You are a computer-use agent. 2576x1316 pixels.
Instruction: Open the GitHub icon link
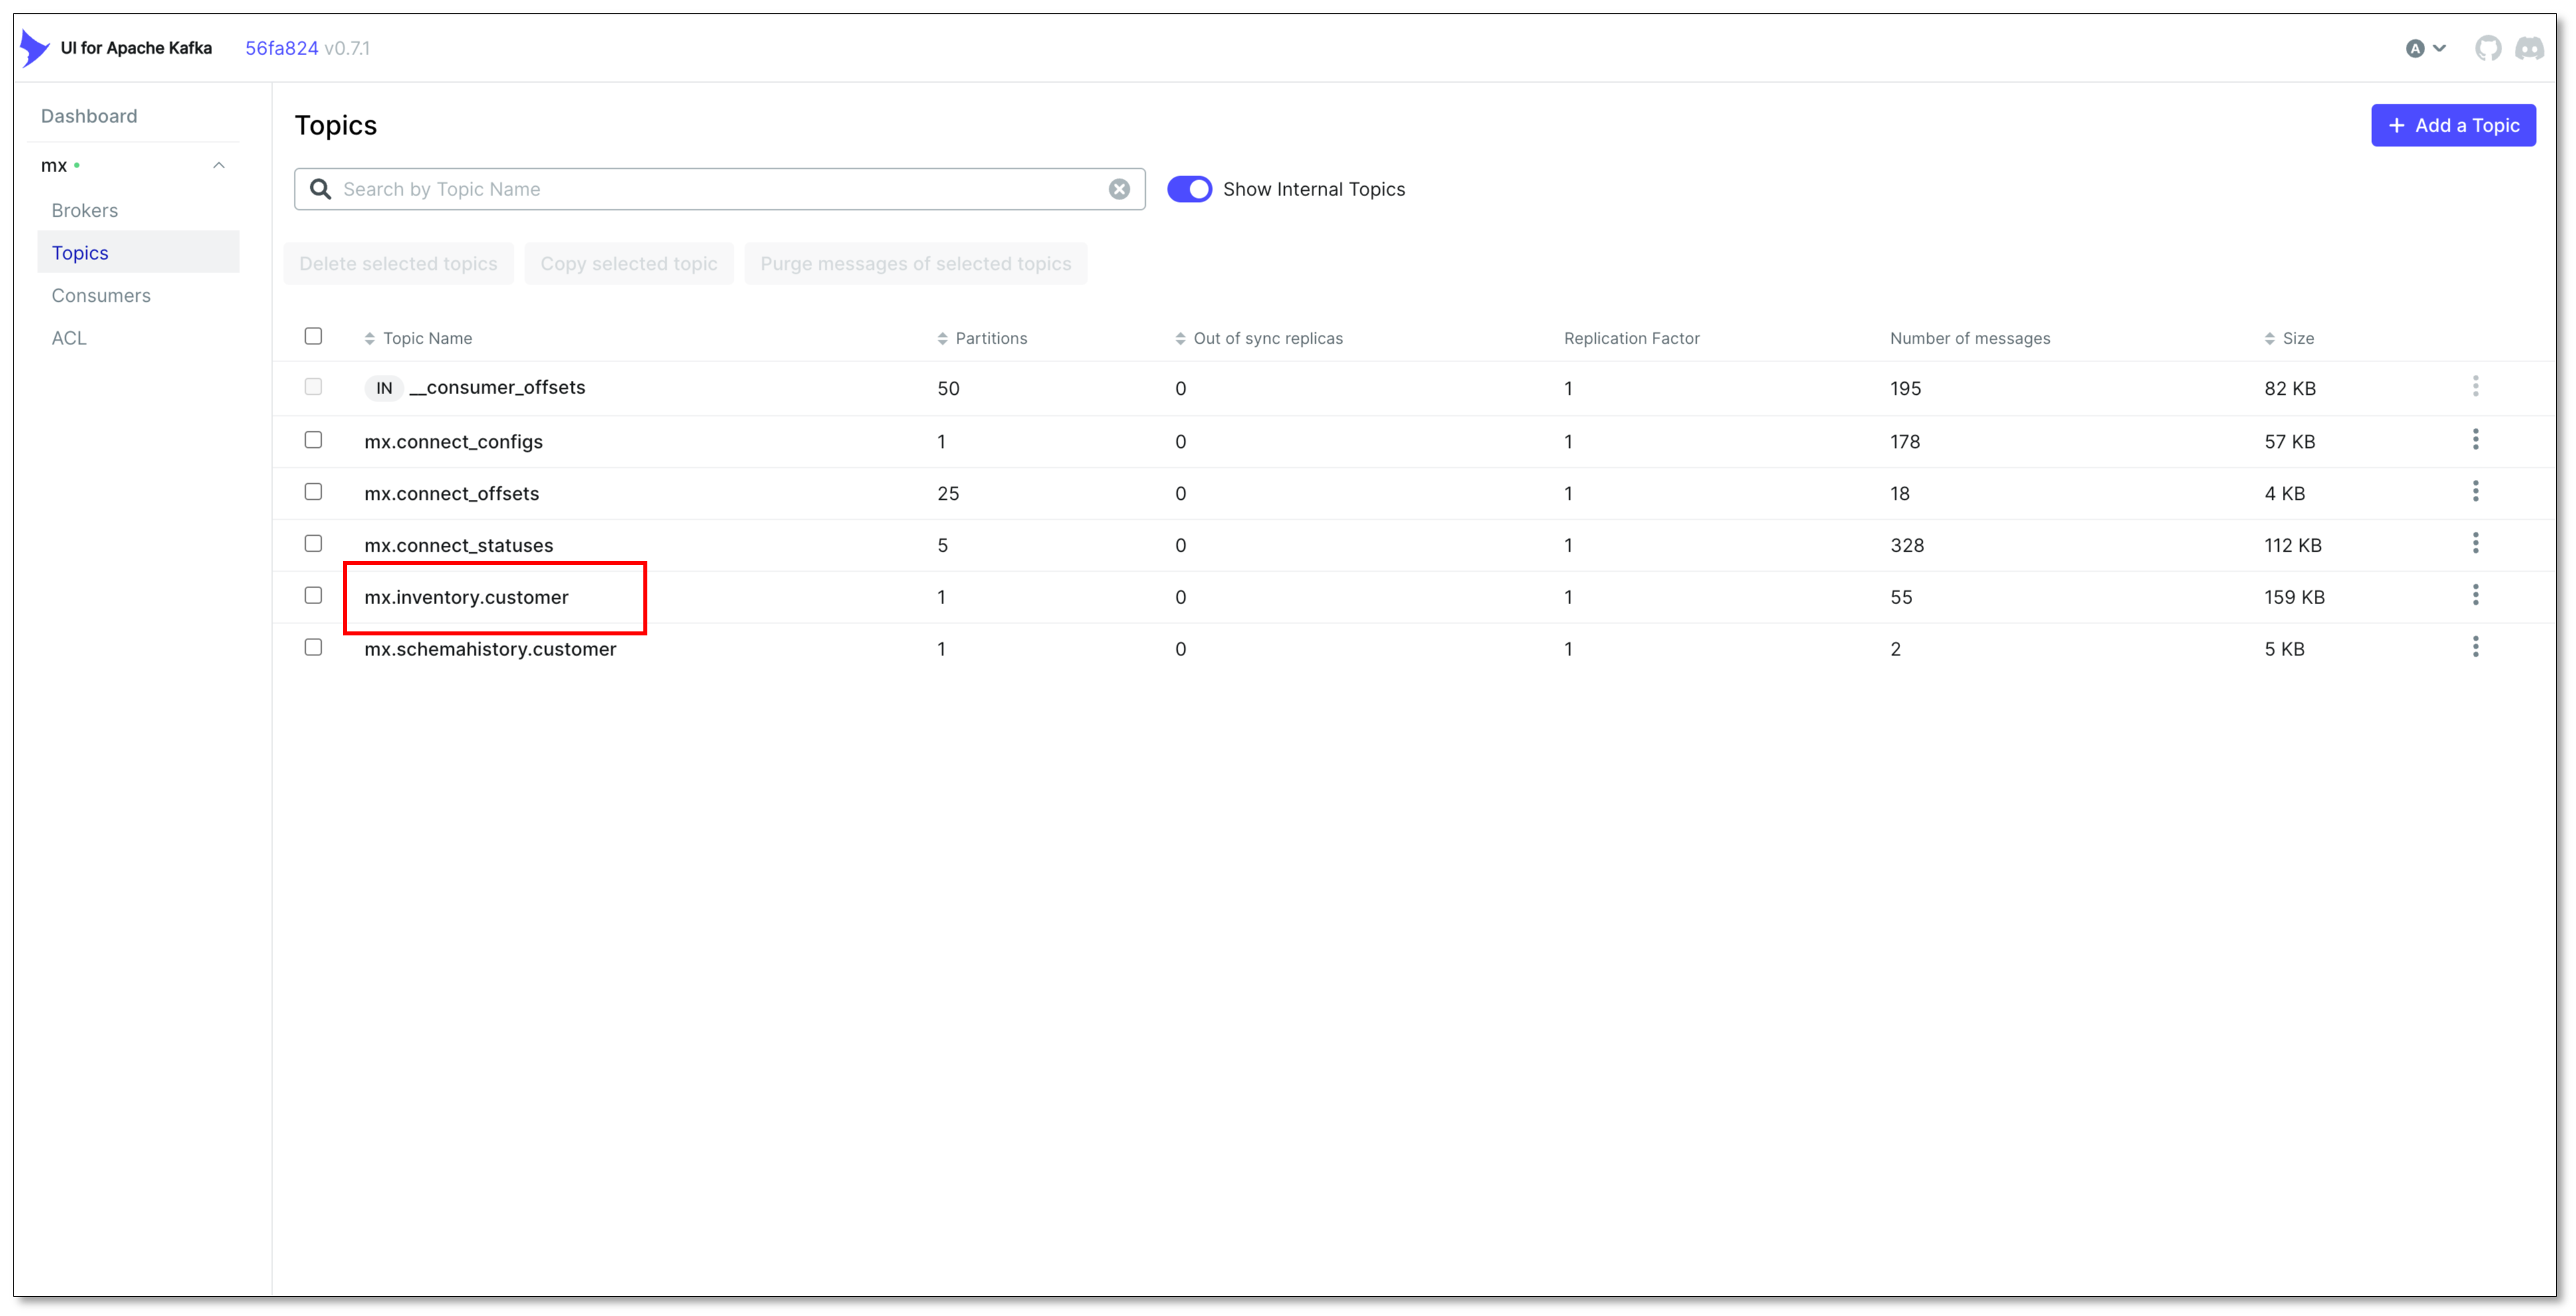2488,48
